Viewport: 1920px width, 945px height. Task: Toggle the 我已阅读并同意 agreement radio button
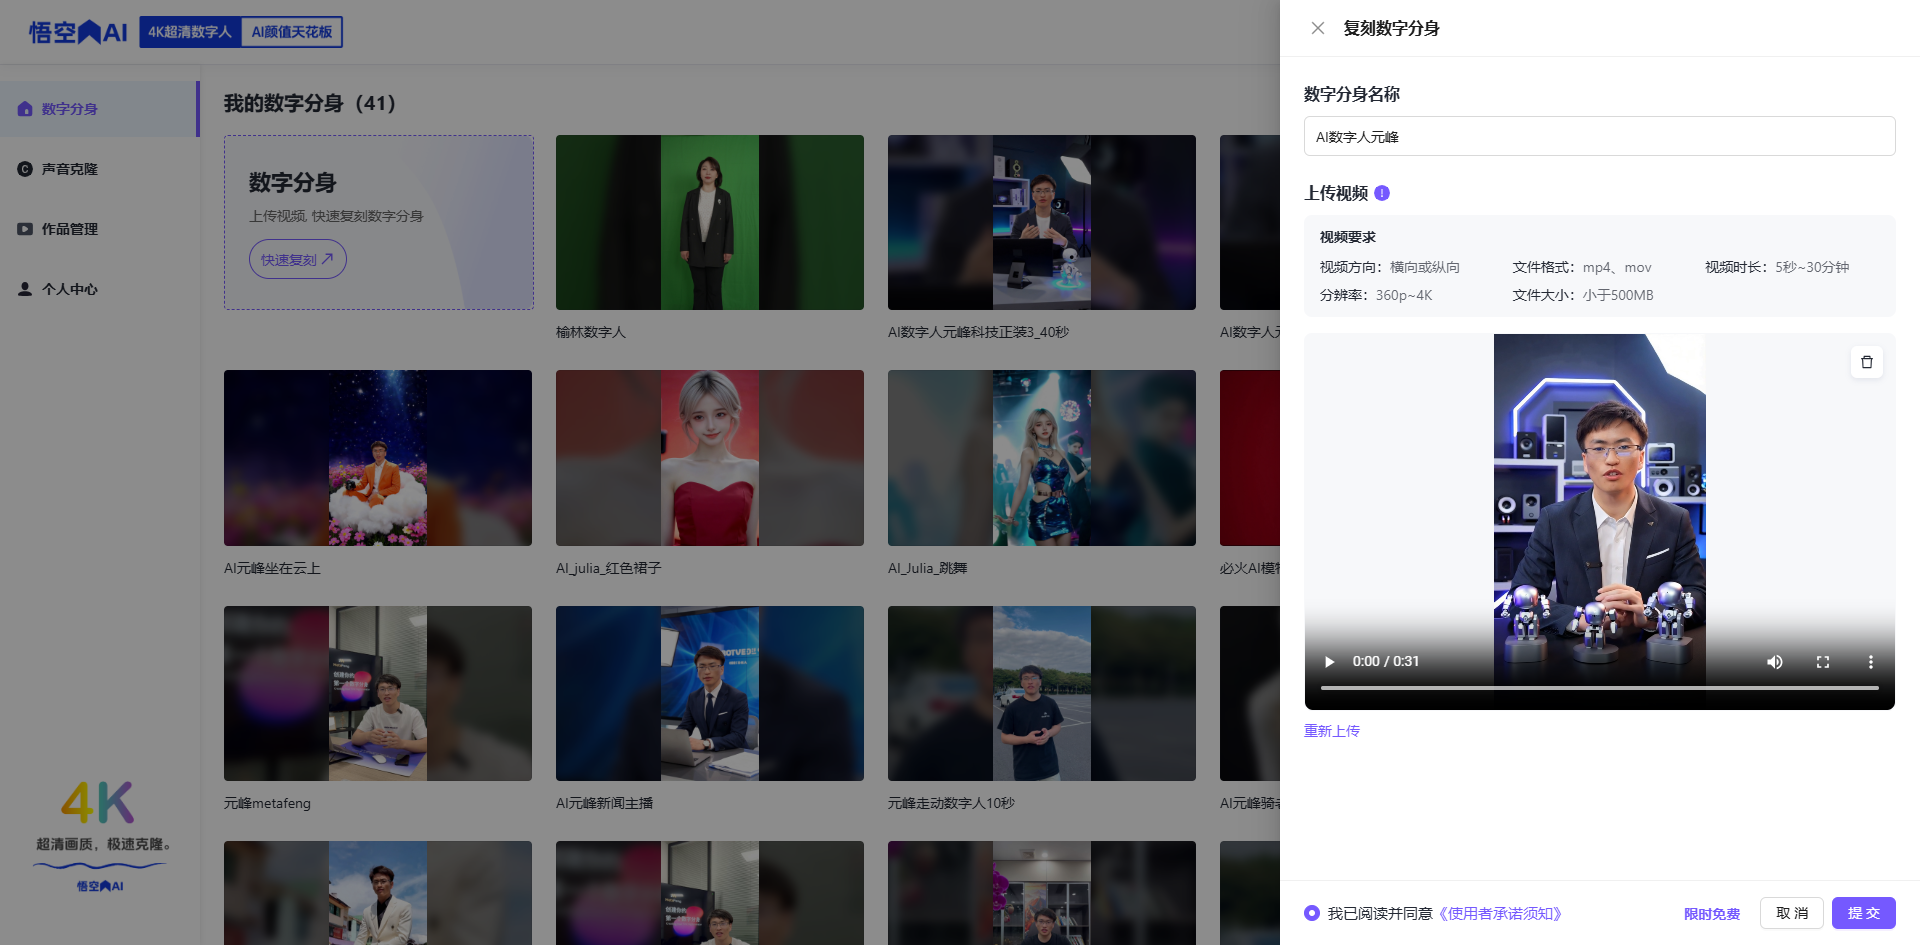coord(1312,913)
